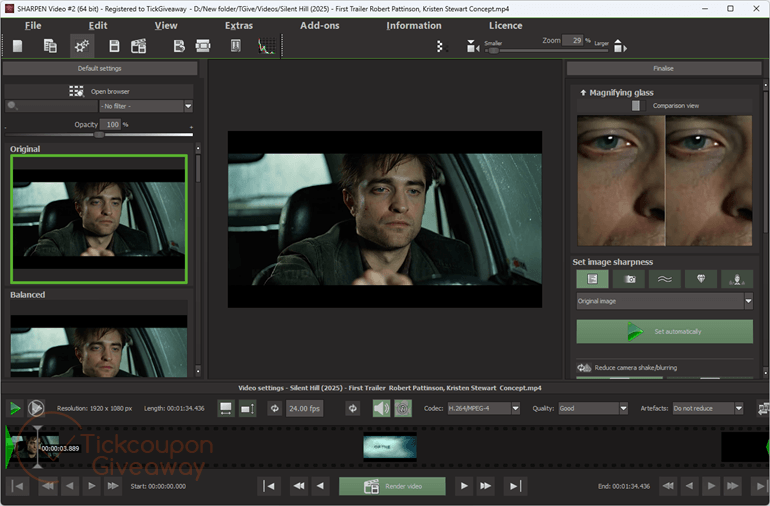Viewport: 770px width, 506px height.
Task: Open the Add-ons menu
Action: pyautogui.click(x=320, y=26)
